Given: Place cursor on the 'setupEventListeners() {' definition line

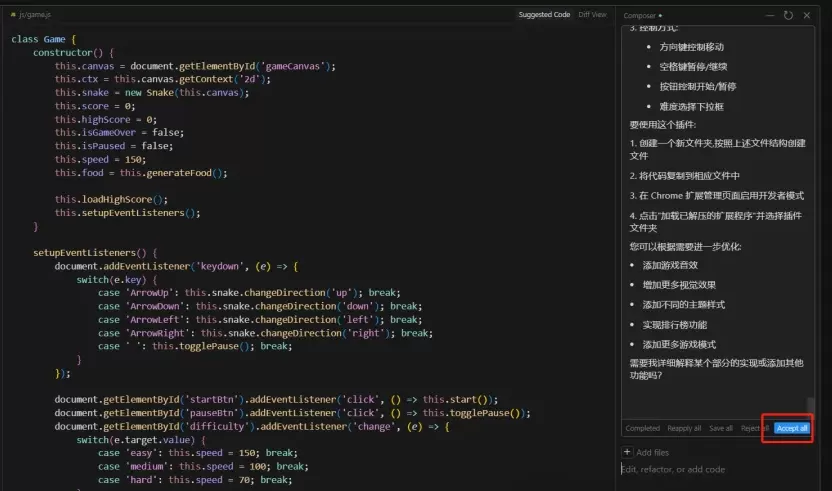Looking at the screenshot, I should click(95, 253).
